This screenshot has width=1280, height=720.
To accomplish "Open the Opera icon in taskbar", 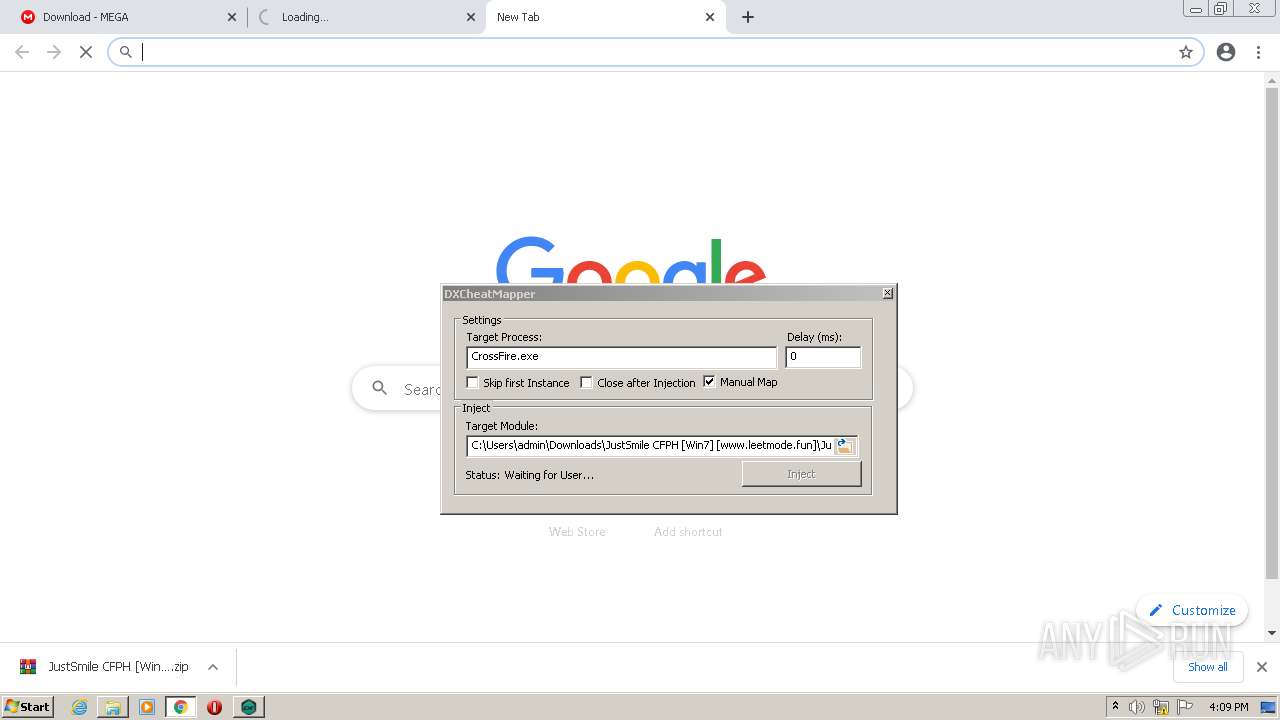I will pos(214,707).
